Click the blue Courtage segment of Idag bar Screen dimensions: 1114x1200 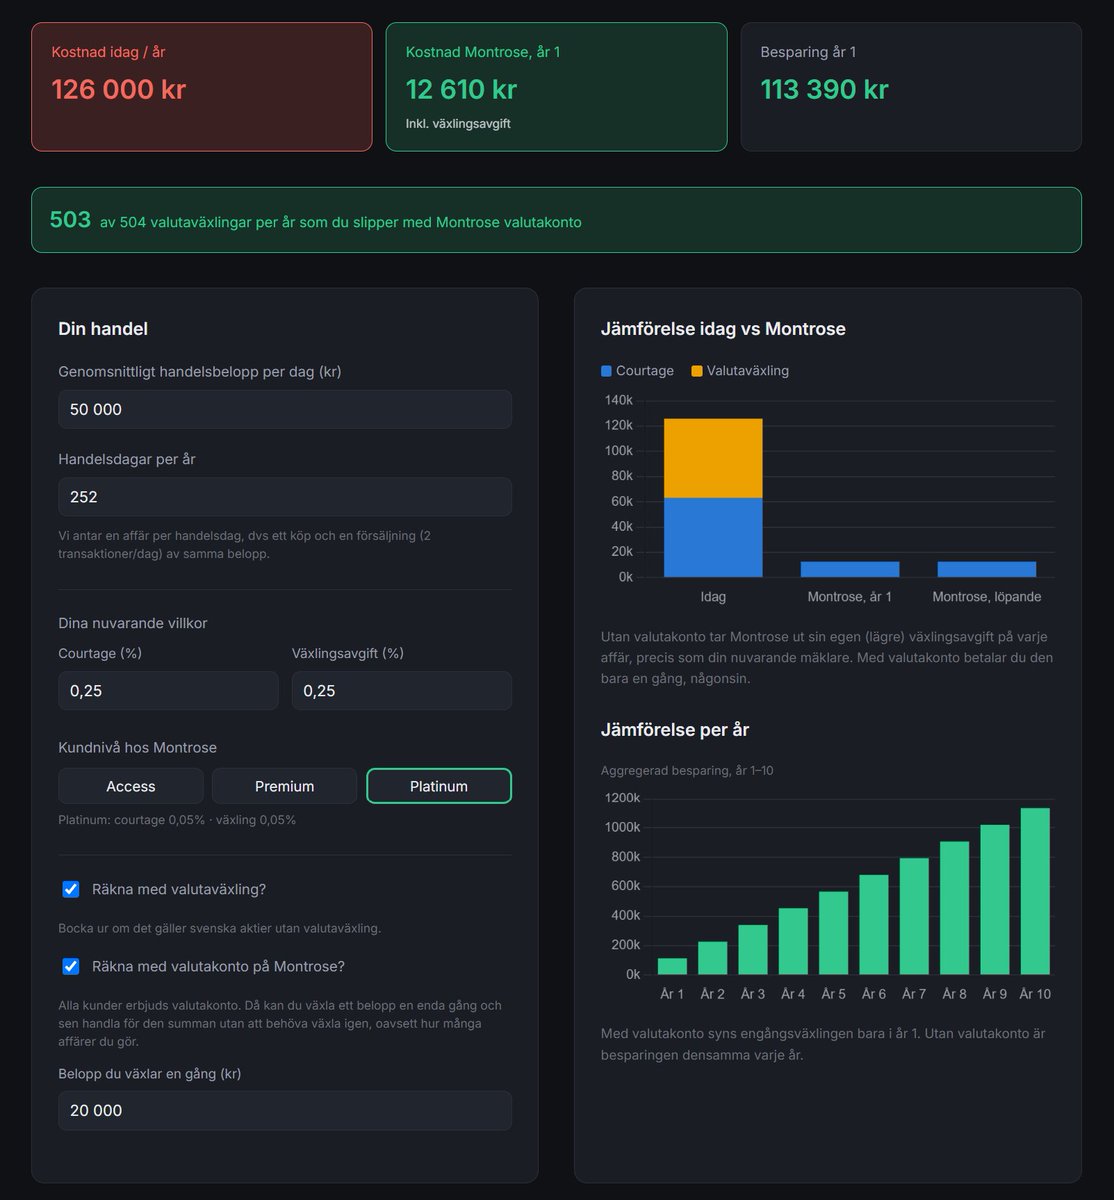click(x=713, y=537)
